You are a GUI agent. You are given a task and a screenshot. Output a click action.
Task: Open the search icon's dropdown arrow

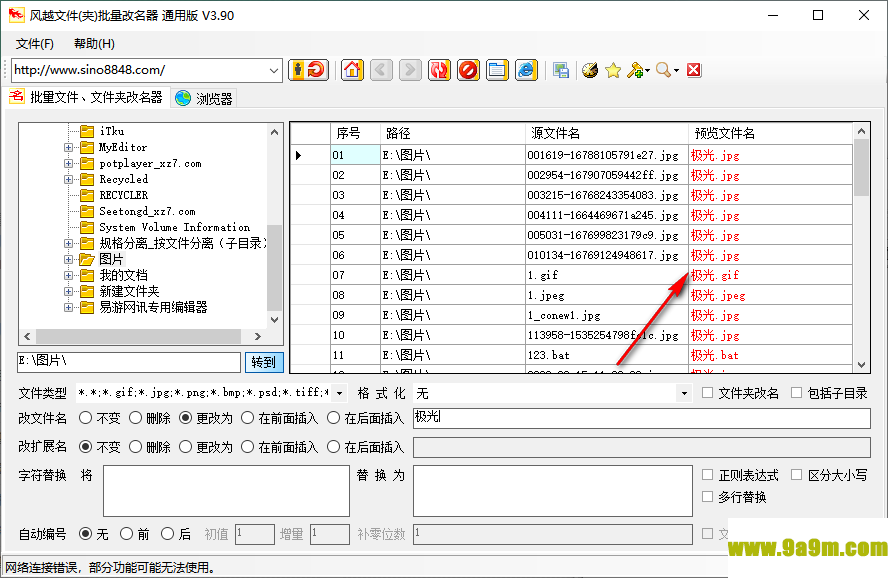[676, 71]
